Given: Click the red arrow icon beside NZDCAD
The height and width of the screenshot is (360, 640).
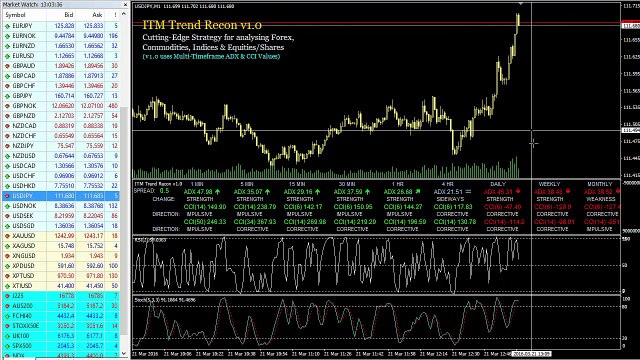Looking at the screenshot, I should pos(7,126).
